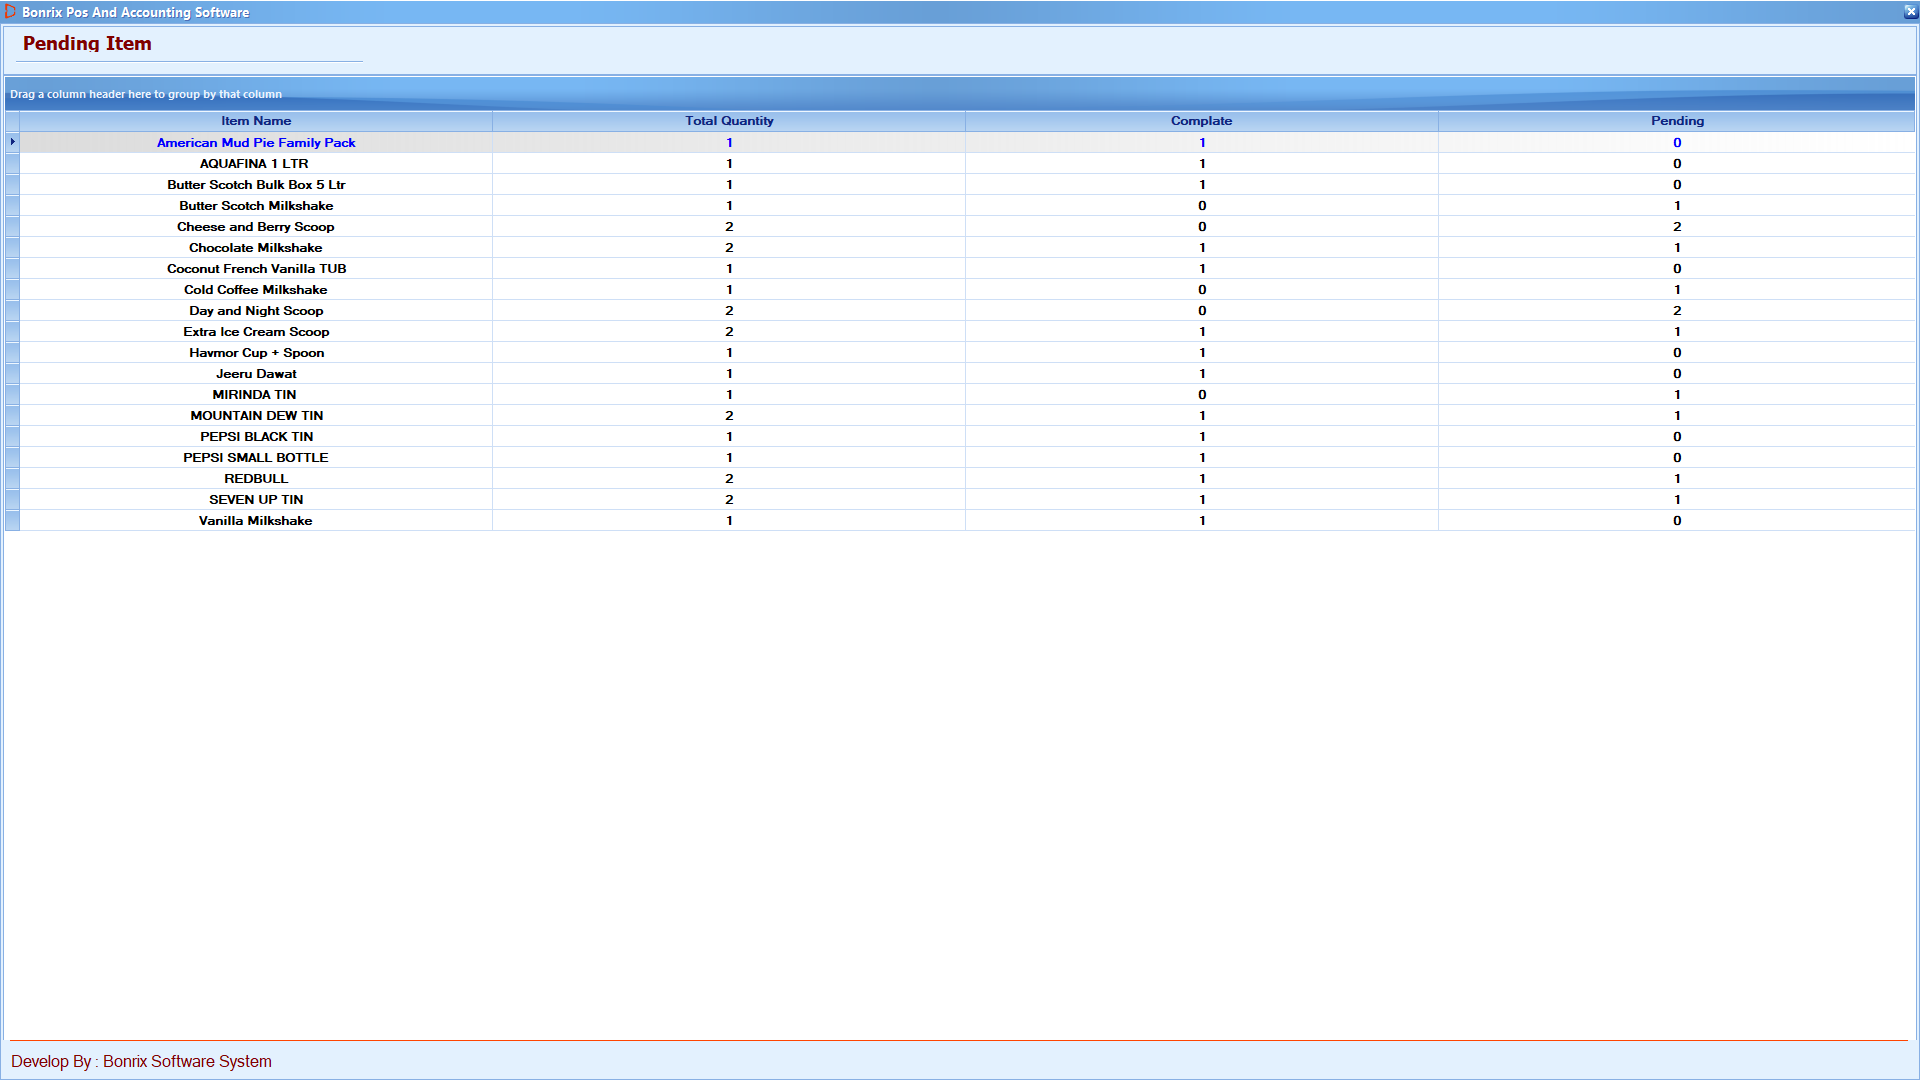Select the MOUNTAIN DEW TIN row
This screenshot has width=1920, height=1080.
point(256,416)
